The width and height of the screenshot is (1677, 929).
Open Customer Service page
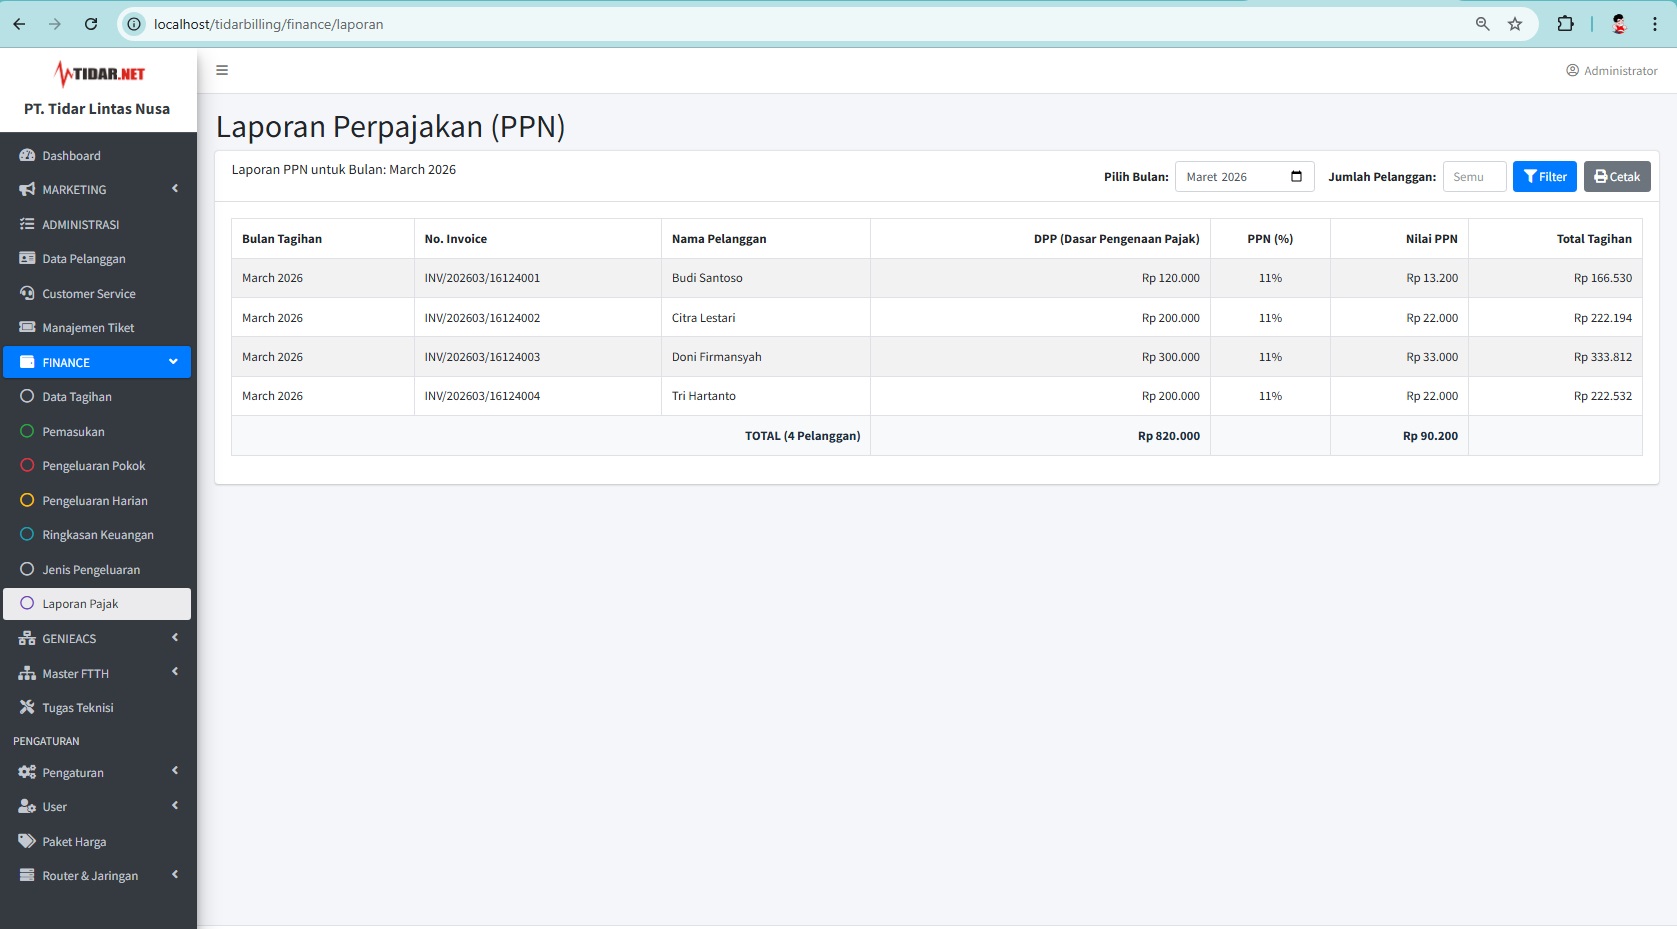tap(97, 294)
